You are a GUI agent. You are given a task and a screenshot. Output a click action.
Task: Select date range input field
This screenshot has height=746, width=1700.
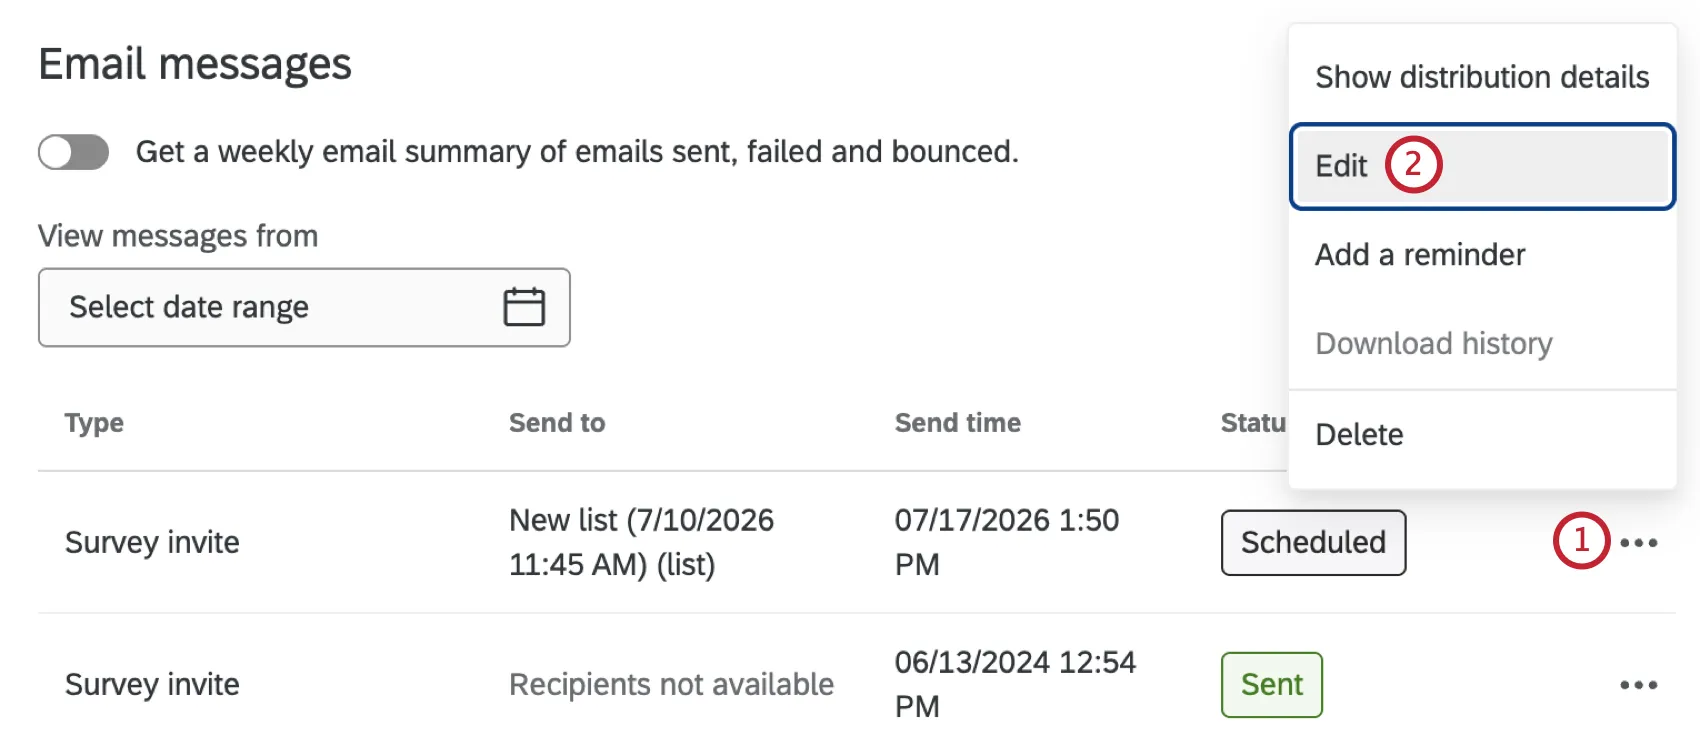[x=304, y=307]
